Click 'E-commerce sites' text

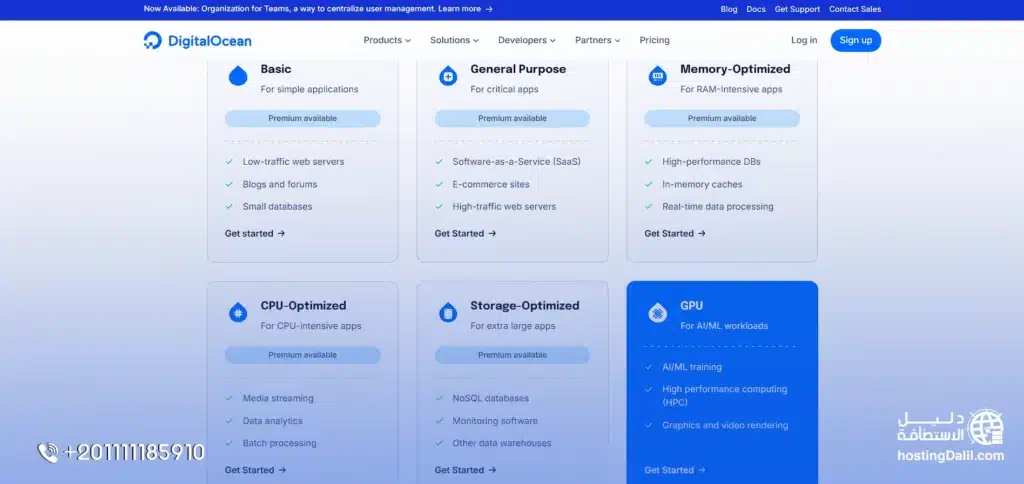pyautogui.click(x=491, y=184)
